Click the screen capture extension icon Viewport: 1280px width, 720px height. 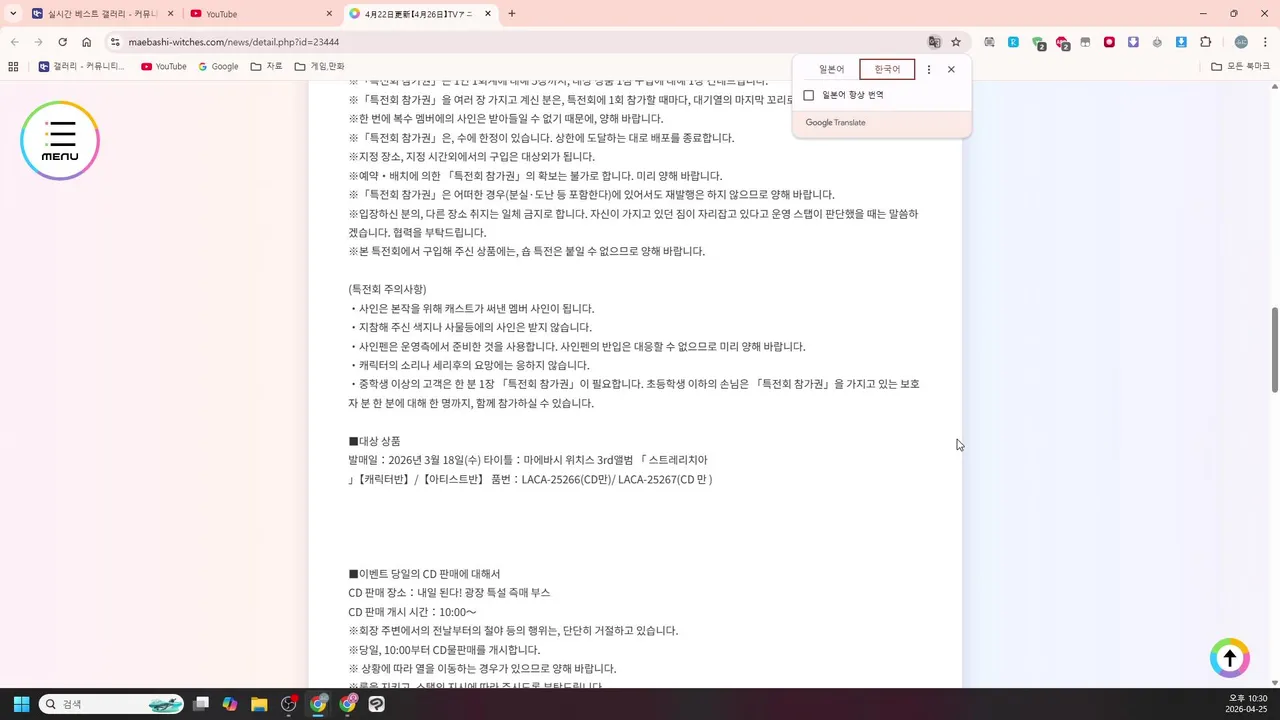[x=989, y=42]
